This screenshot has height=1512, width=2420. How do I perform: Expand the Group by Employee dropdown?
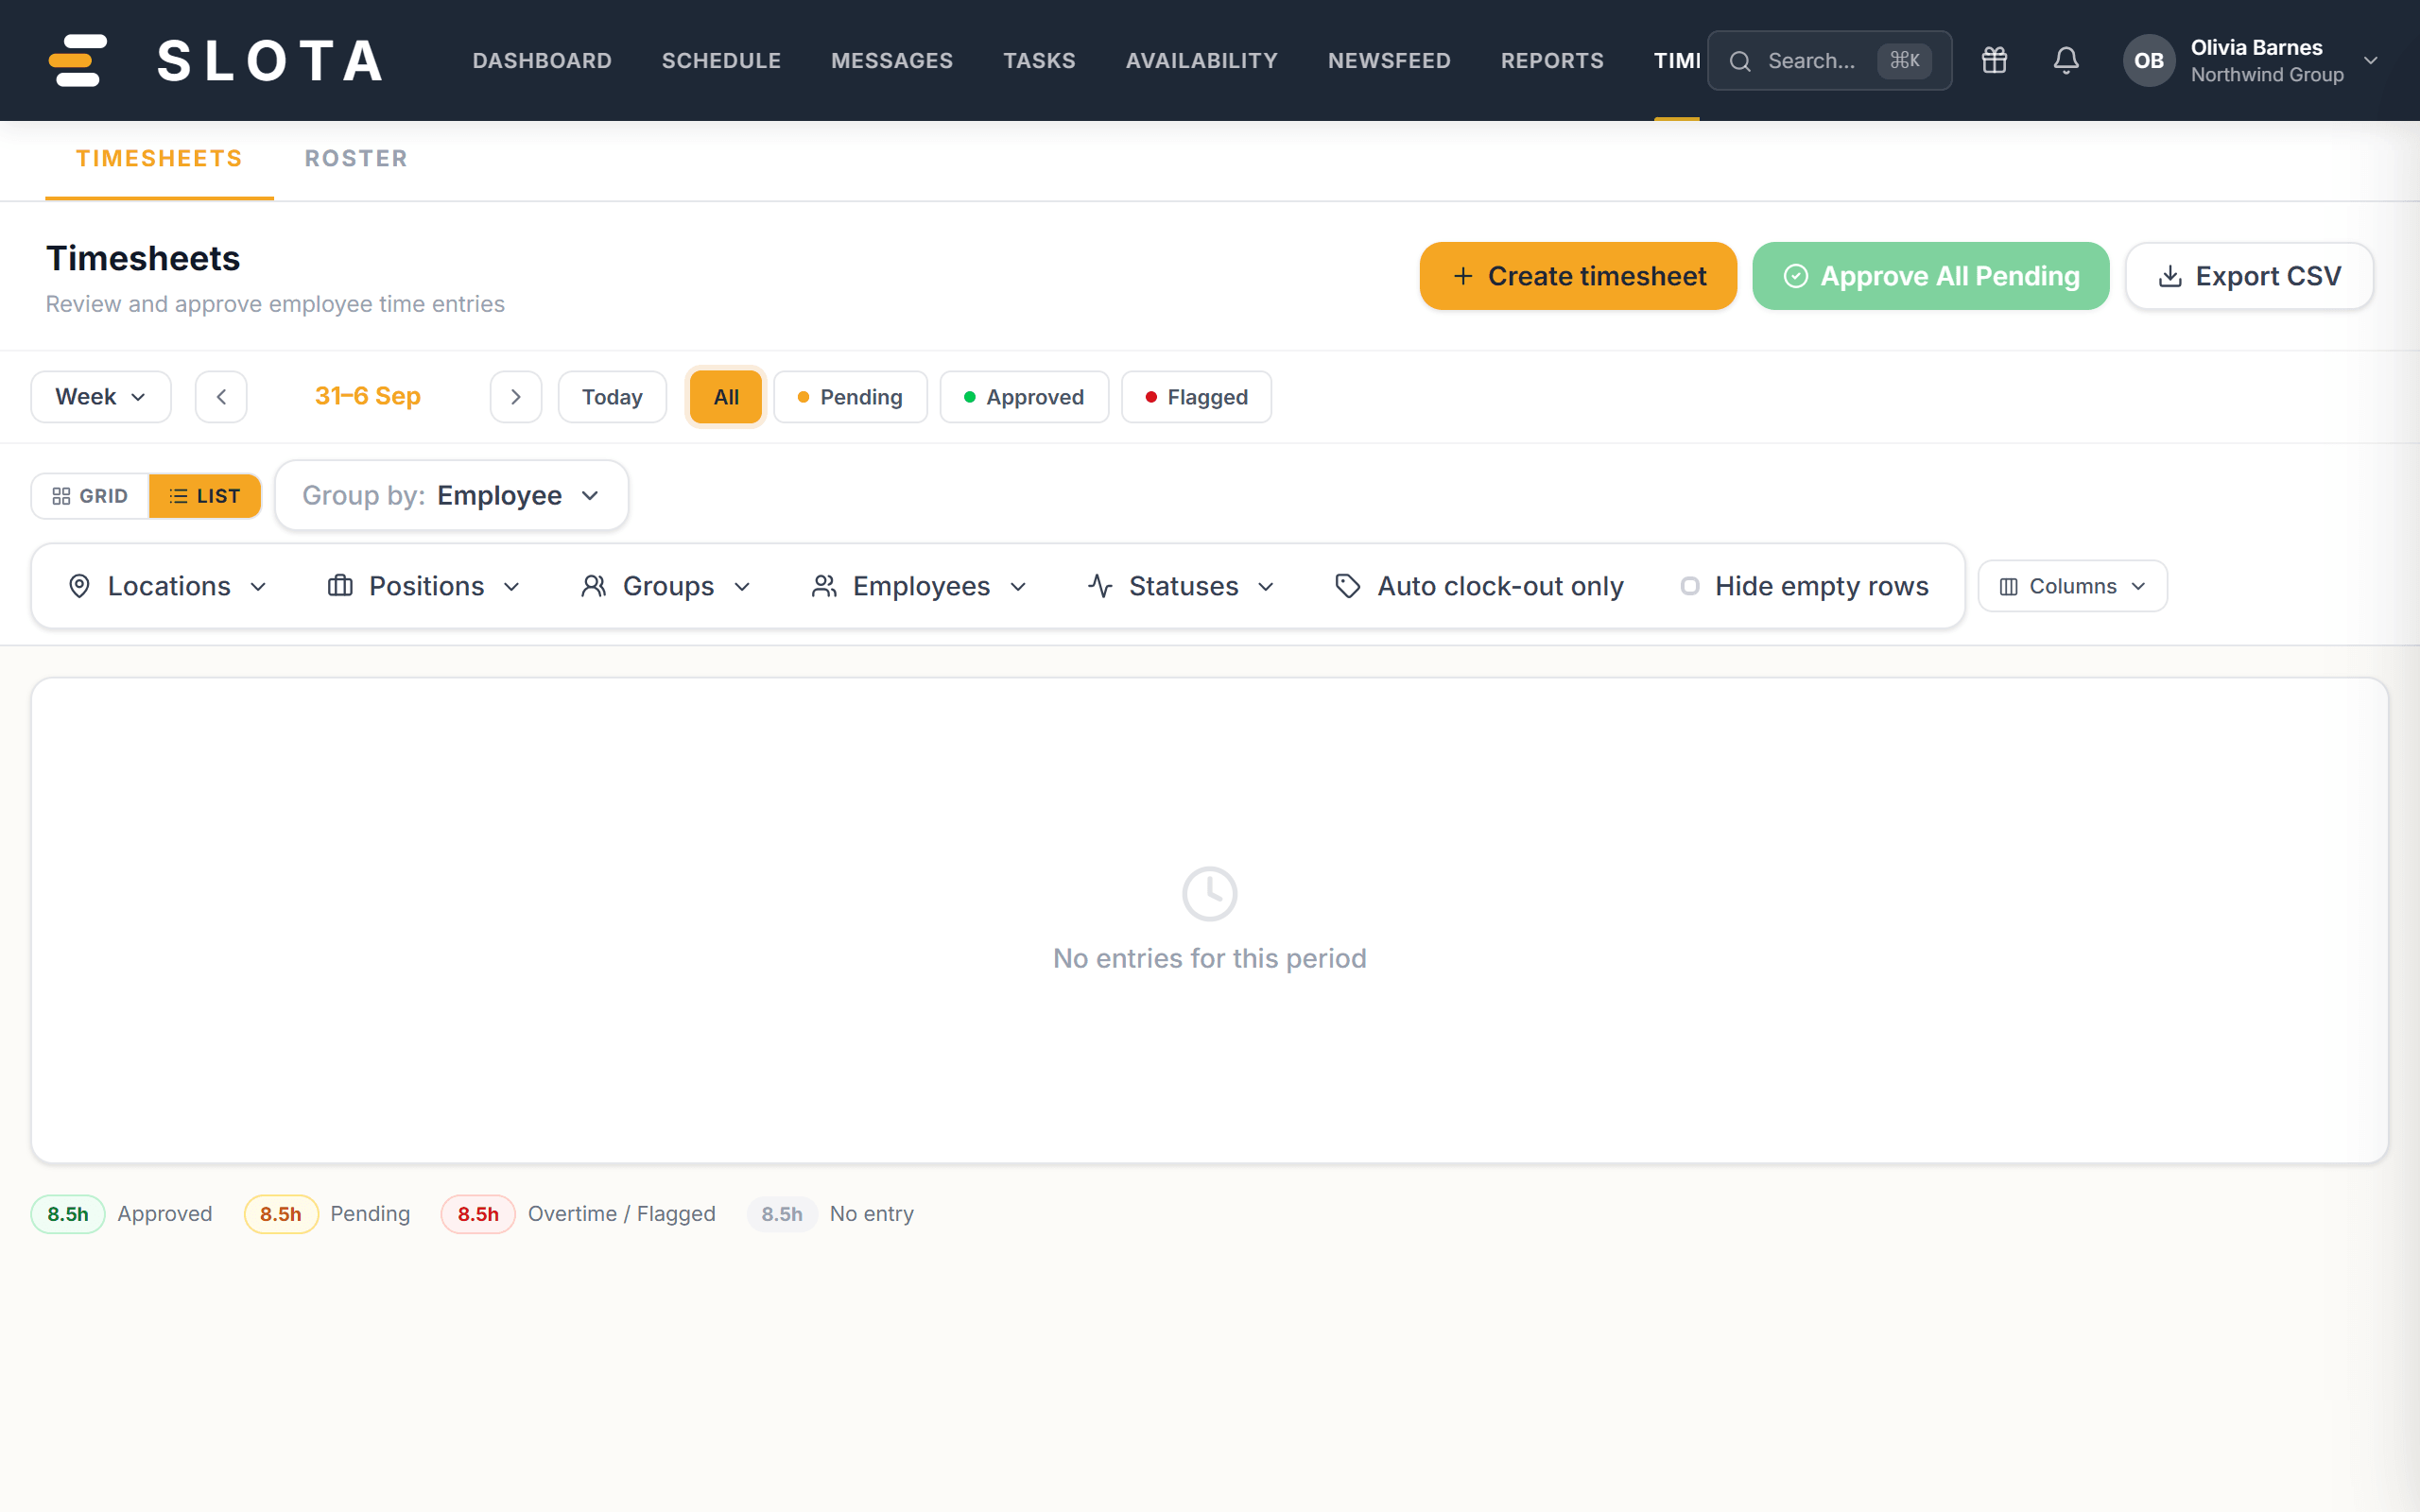(x=452, y=495)
